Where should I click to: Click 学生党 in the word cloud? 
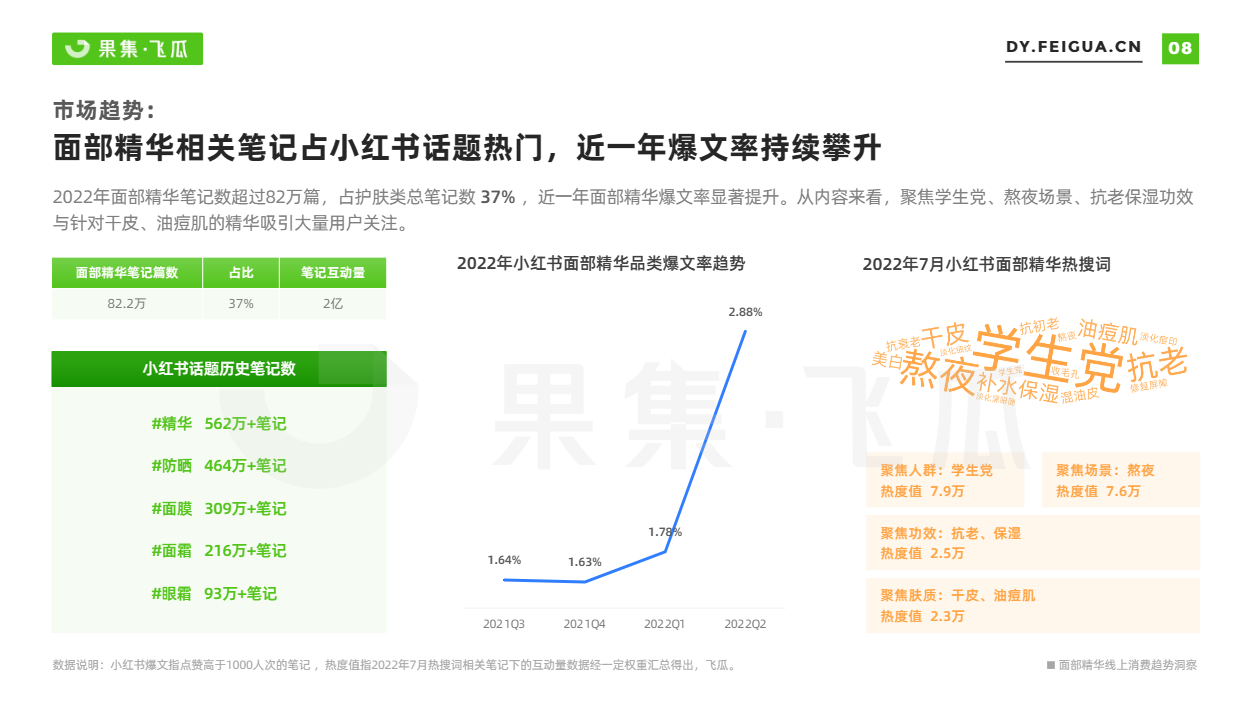click(x=1047, y=358)
